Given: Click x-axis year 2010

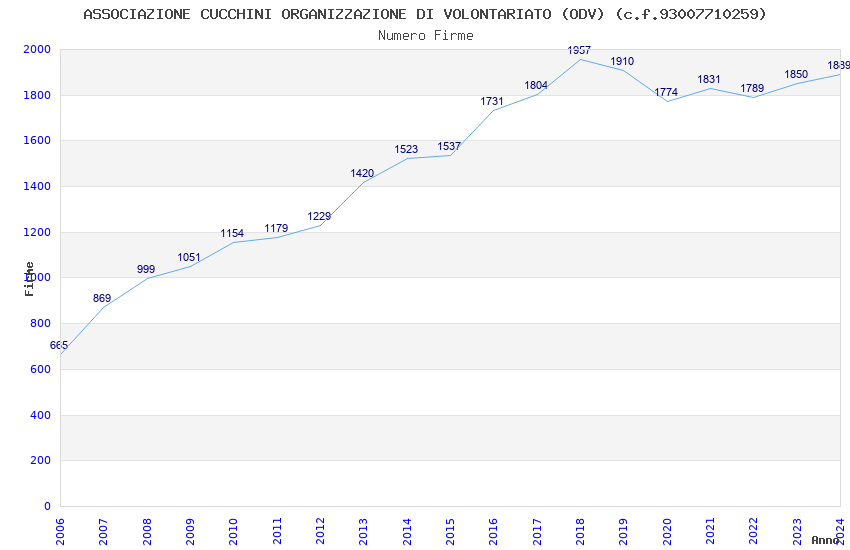Looking at the screenshot, I should (234, 532).
